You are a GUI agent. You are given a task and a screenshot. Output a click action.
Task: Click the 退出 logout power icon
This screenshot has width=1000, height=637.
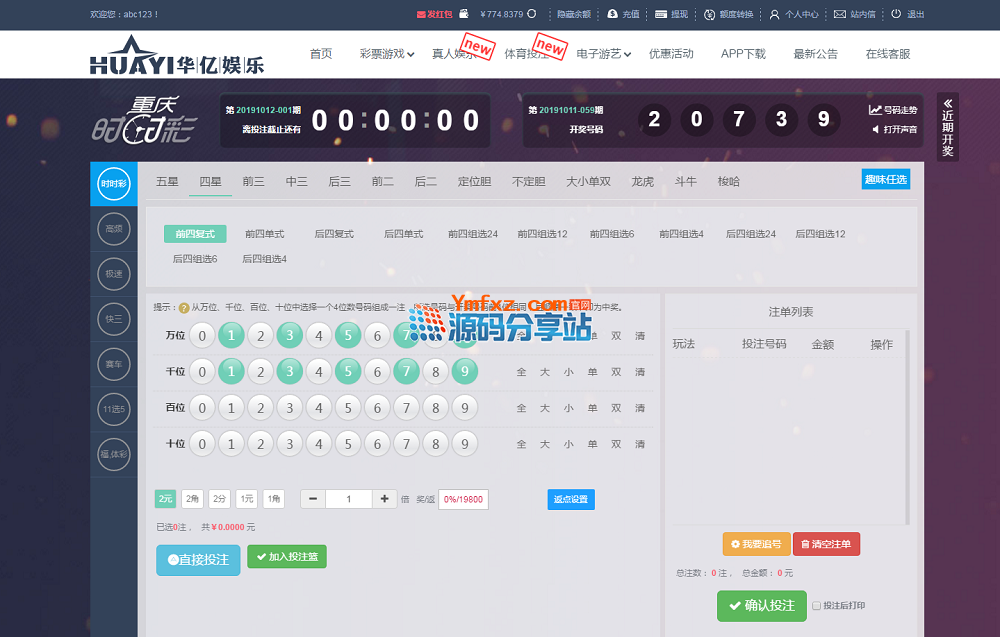pos(896,14)
